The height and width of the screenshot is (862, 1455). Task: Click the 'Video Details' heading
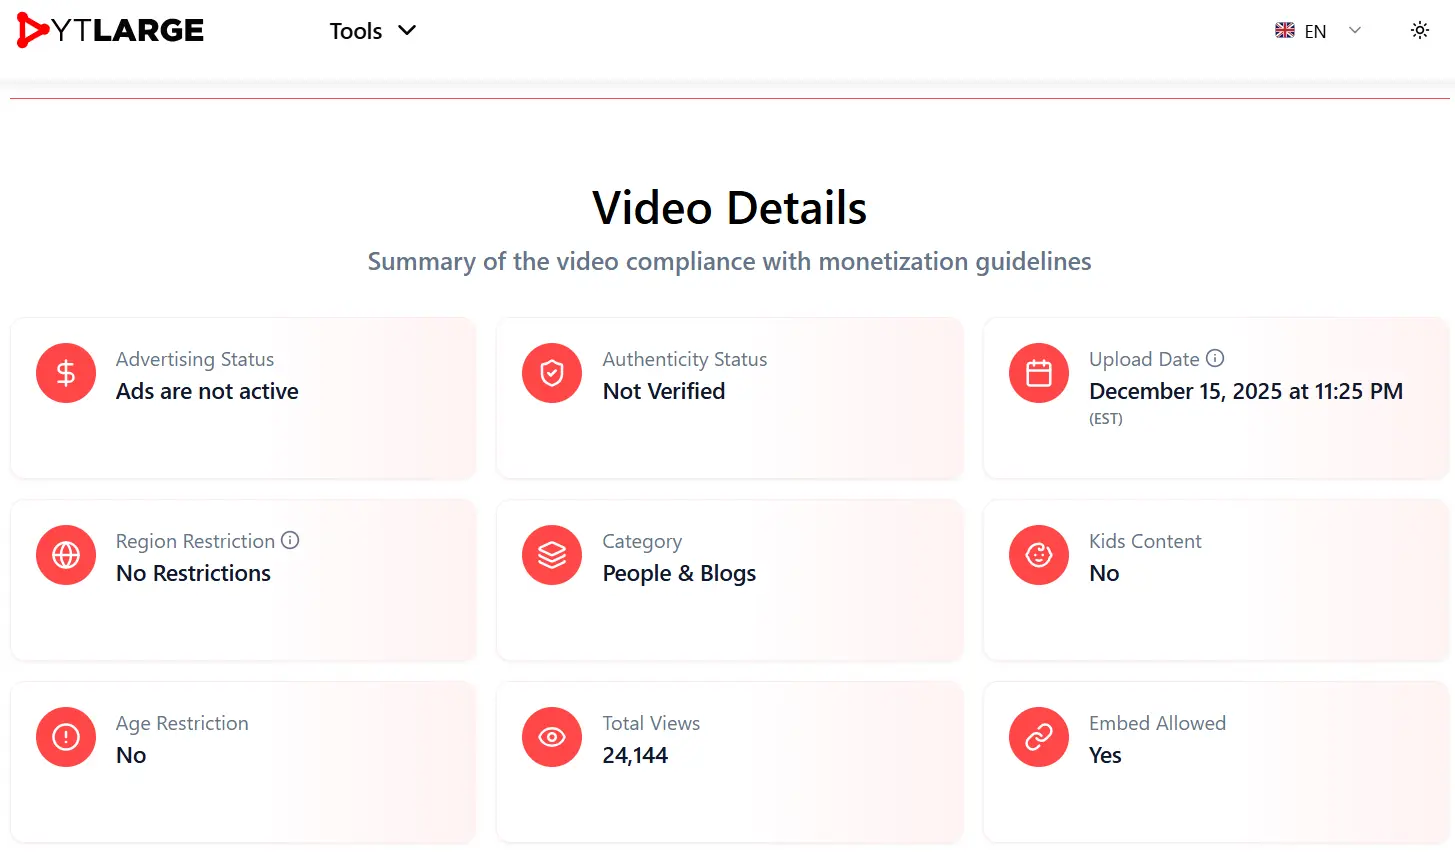(729, 208)
